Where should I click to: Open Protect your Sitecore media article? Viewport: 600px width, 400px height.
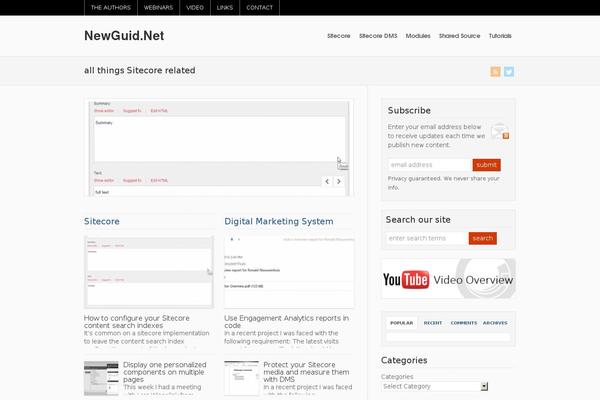(306, 372)
